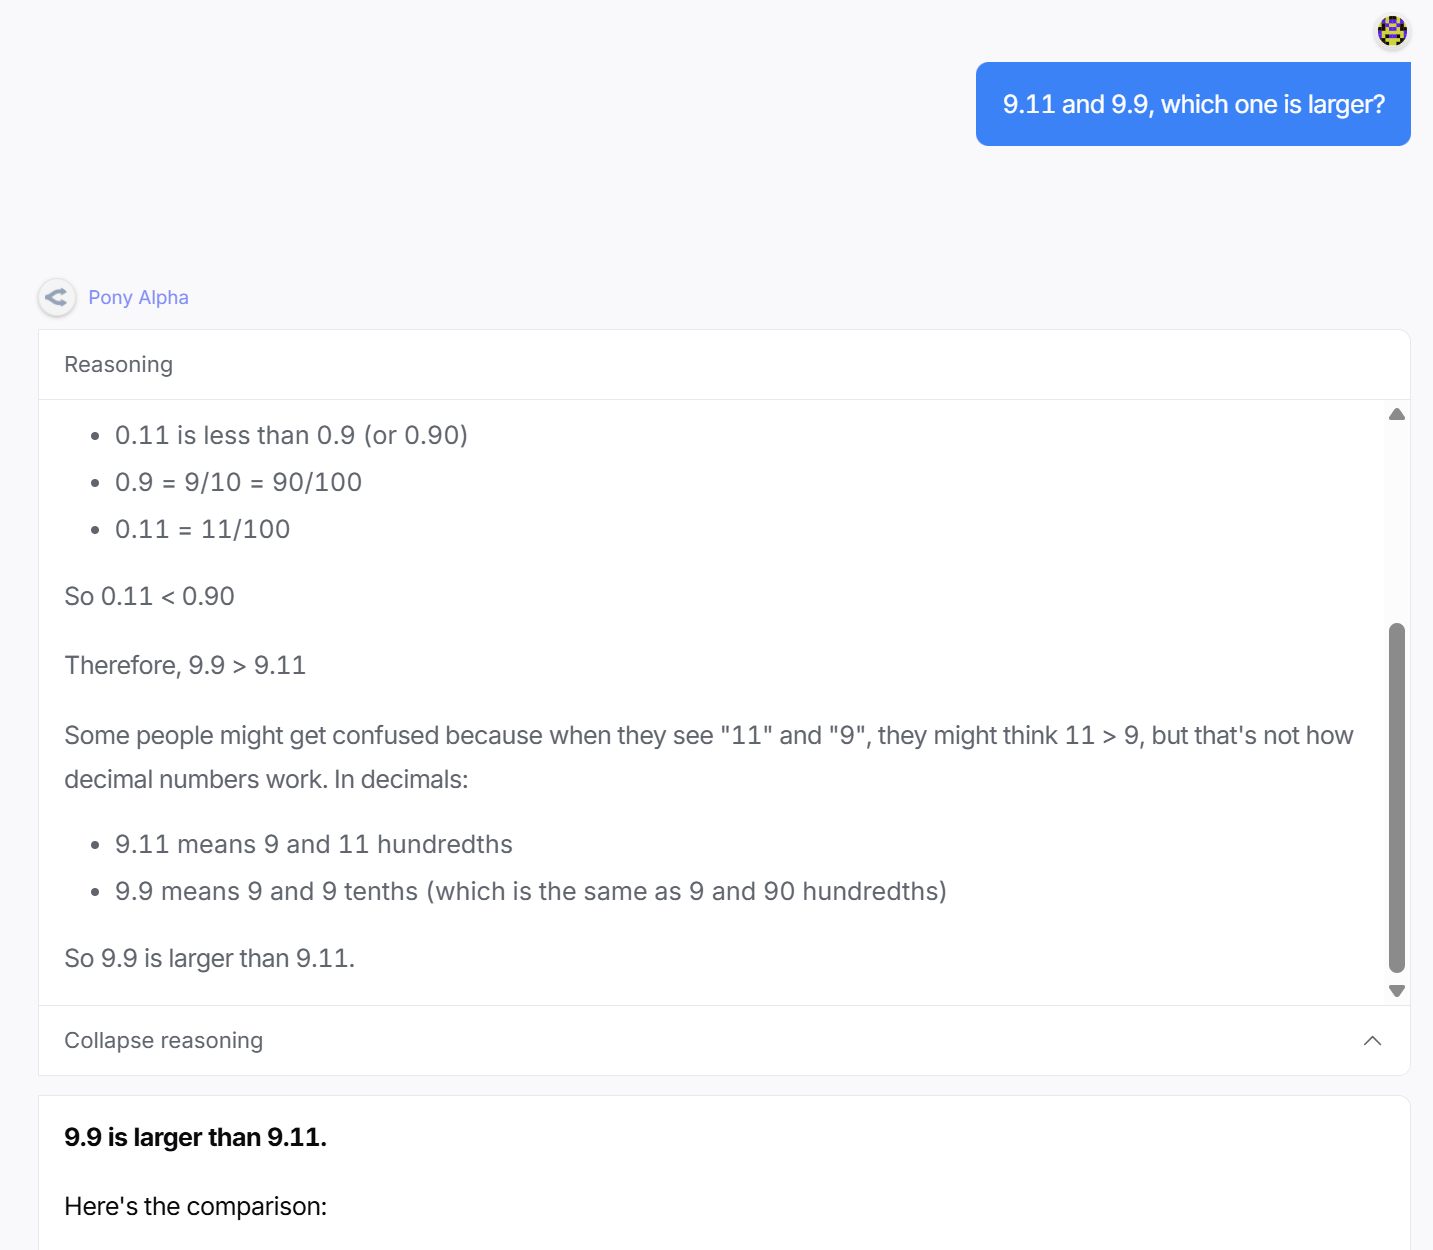Click the bold answer "9.9 is larger than 9.11."
Screen dimensions: 1433x1250
[195, 1137]
